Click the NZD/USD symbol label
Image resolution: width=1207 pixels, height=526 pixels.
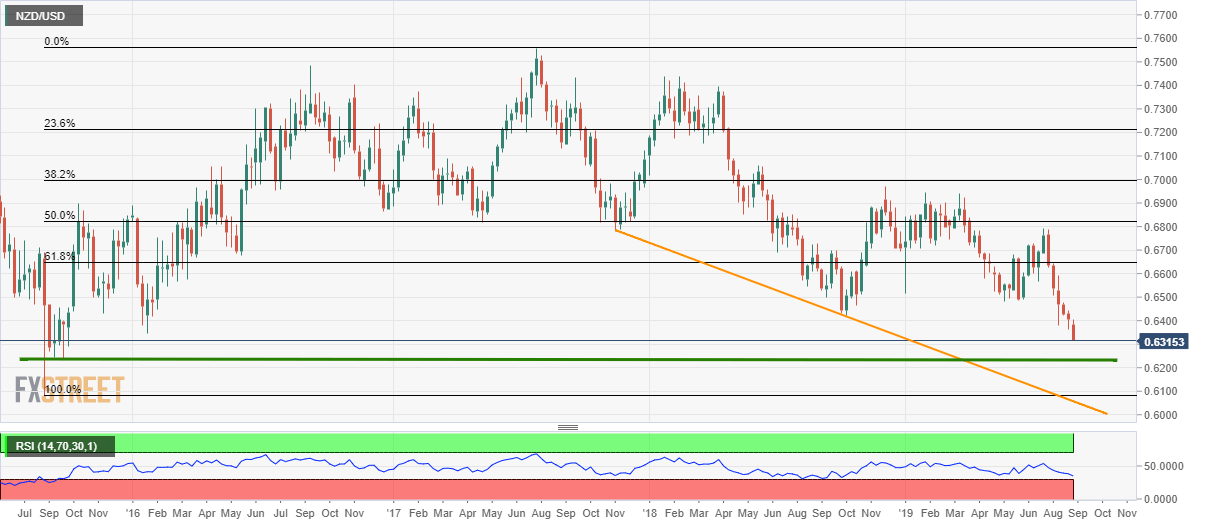coord(42,16)
